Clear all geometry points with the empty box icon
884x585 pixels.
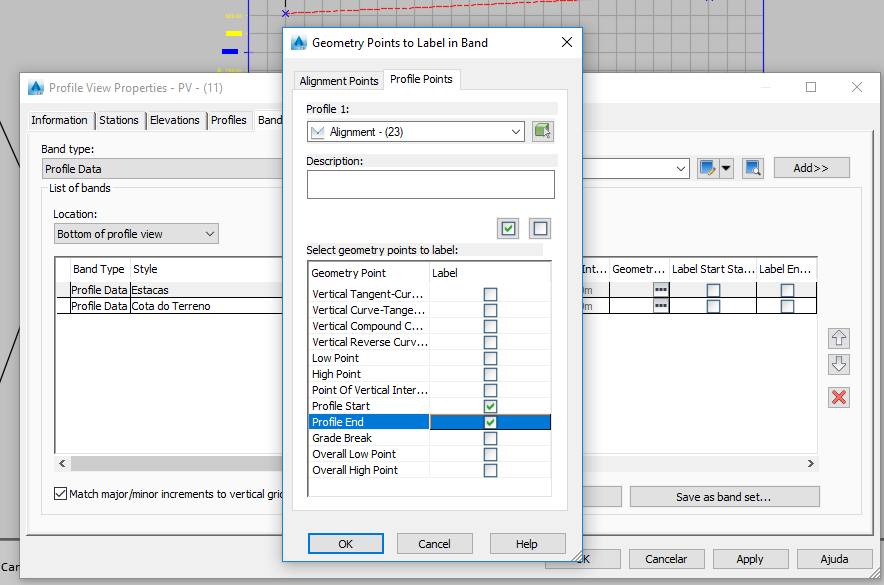[x=539, y=228]
